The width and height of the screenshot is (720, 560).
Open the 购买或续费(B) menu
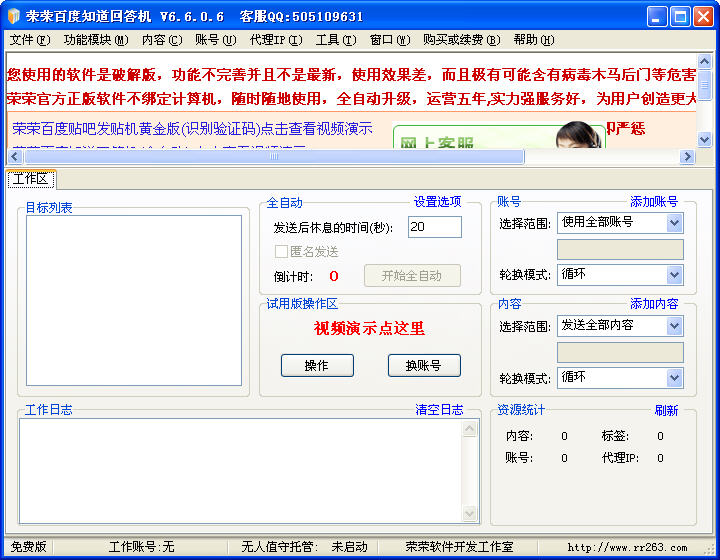click(461, 40)
